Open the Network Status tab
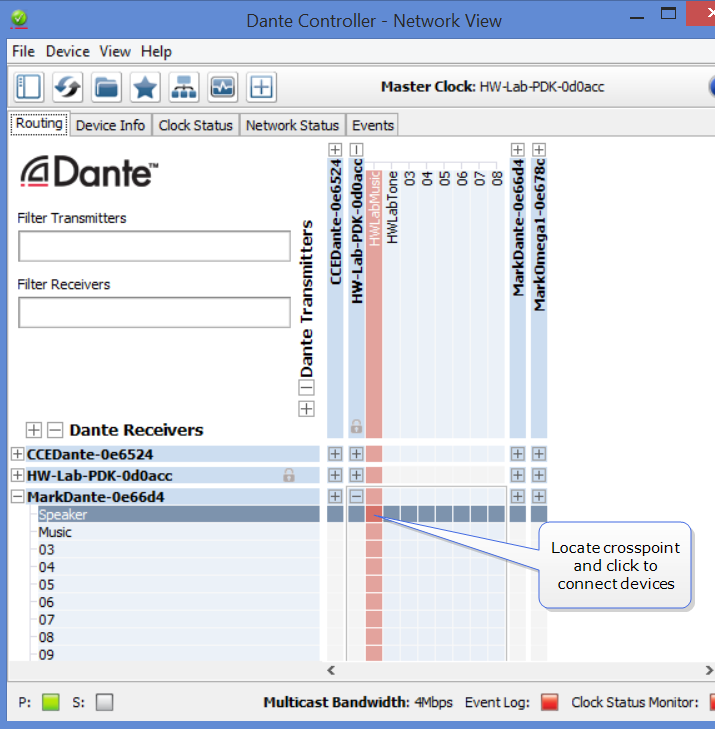 point(292,125)
